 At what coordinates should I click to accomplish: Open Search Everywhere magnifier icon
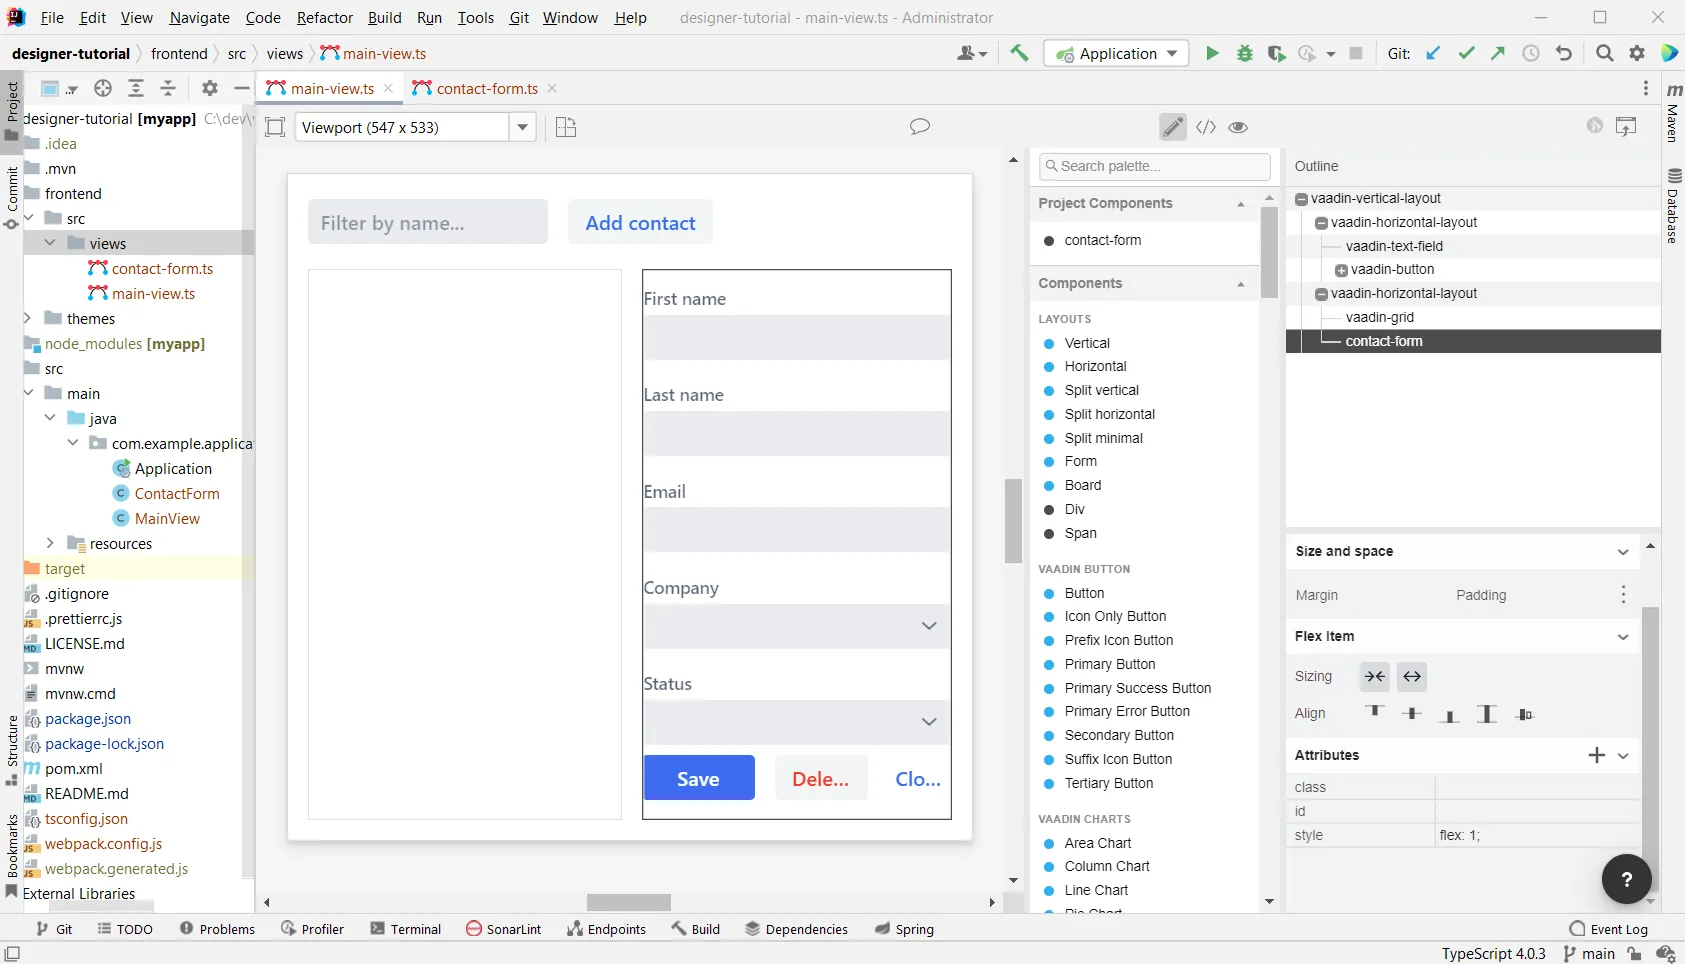pyautogui.click(x=1604, y=54)
